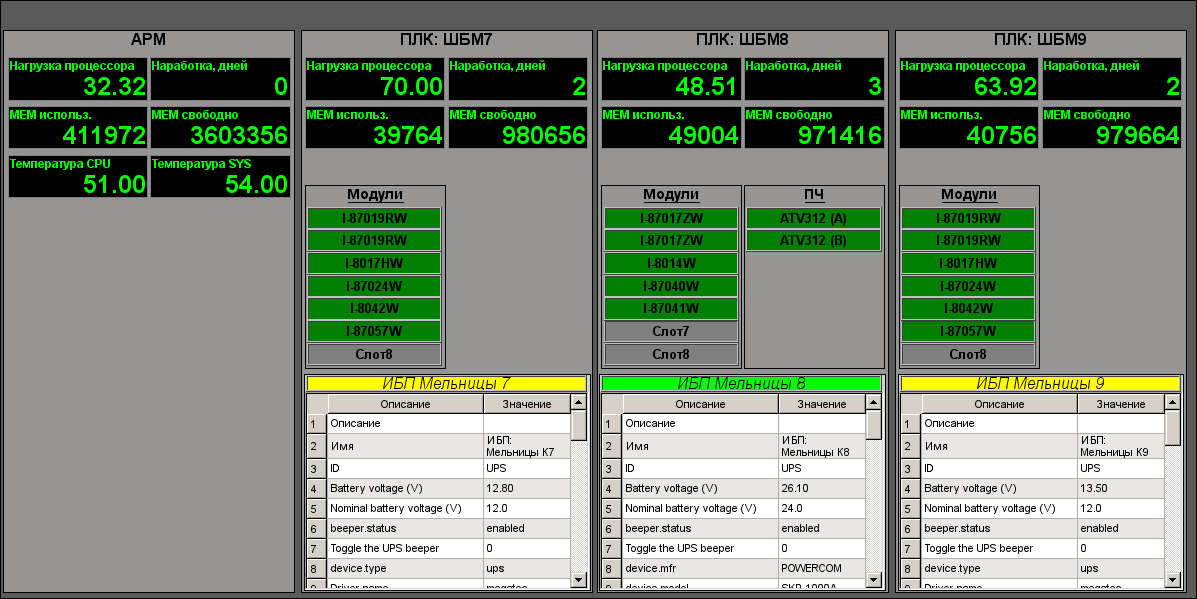Open module I-8014W in ШБМ8
This screenshot has height=599, width=1197.
pyautogui.click(x=671, y=264)
